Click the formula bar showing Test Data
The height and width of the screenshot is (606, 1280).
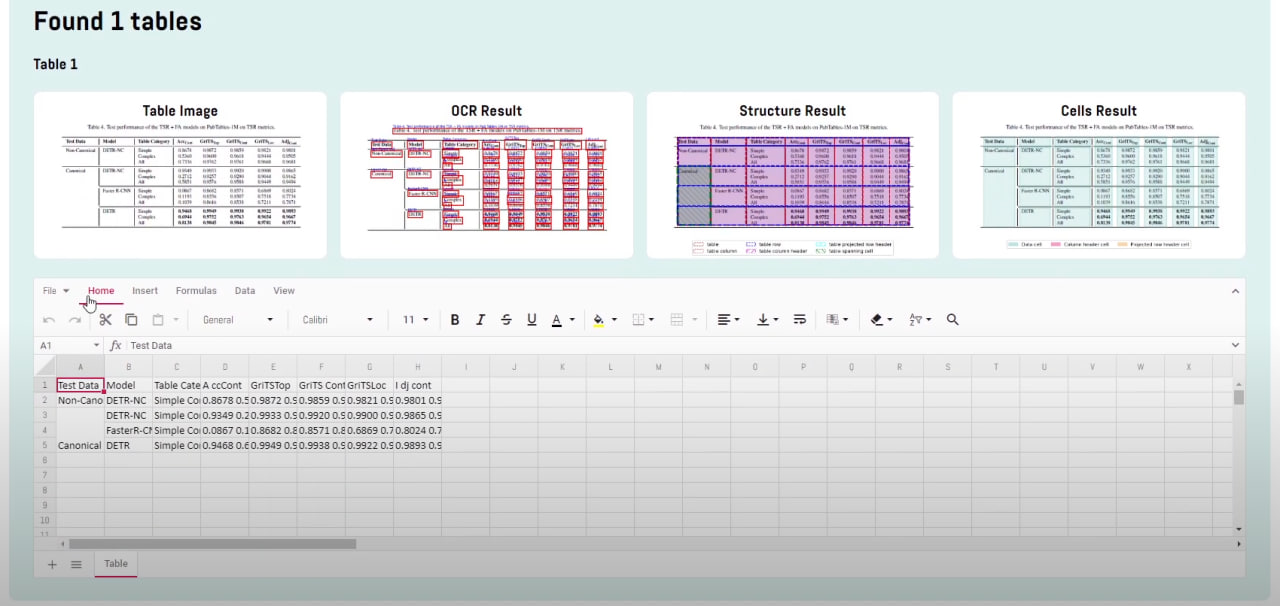(x=675, y=345)
